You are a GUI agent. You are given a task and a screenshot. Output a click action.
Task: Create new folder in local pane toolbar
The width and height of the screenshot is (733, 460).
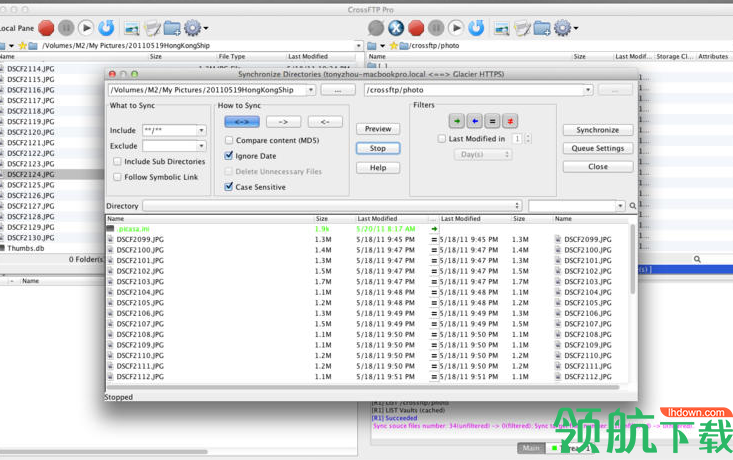pyautogui.click(x=172, y=29)
